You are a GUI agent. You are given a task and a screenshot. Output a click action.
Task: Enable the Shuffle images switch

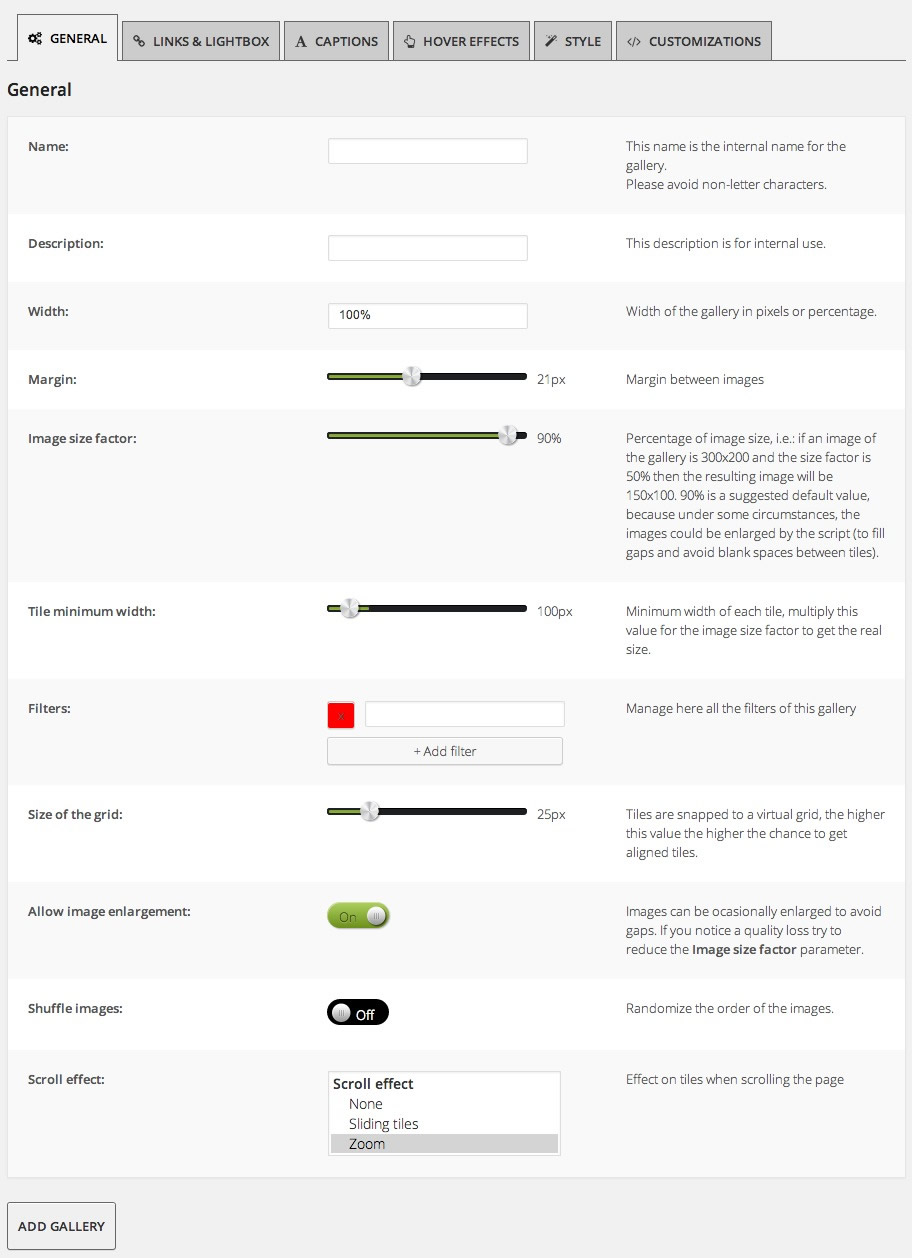click(358, 1013)
